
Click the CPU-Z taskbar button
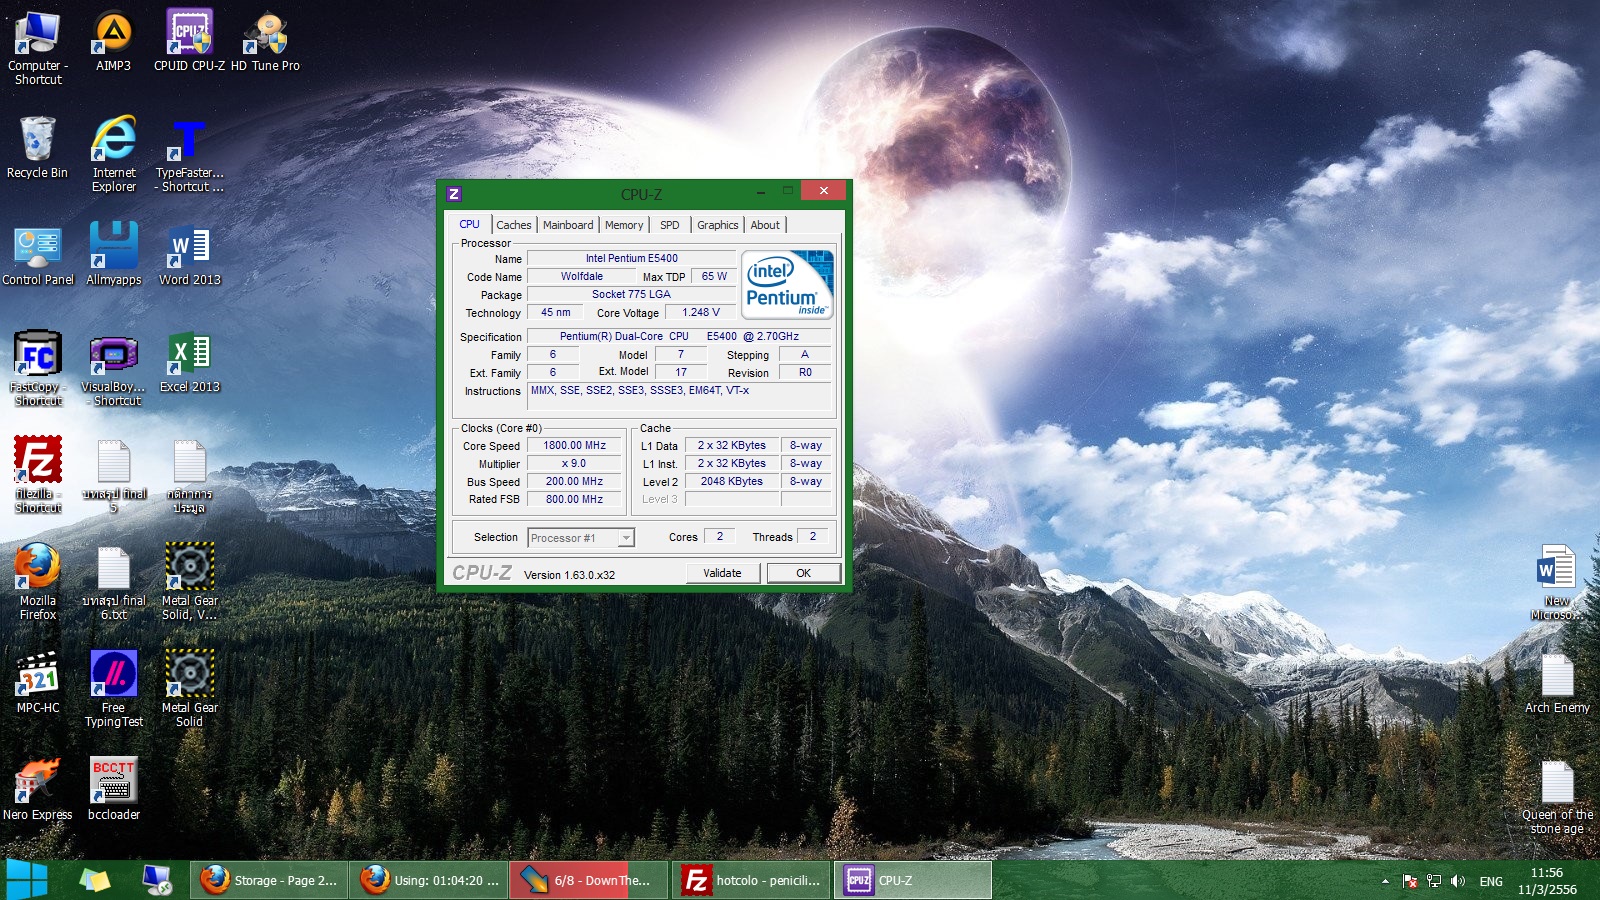pos(913,880)
